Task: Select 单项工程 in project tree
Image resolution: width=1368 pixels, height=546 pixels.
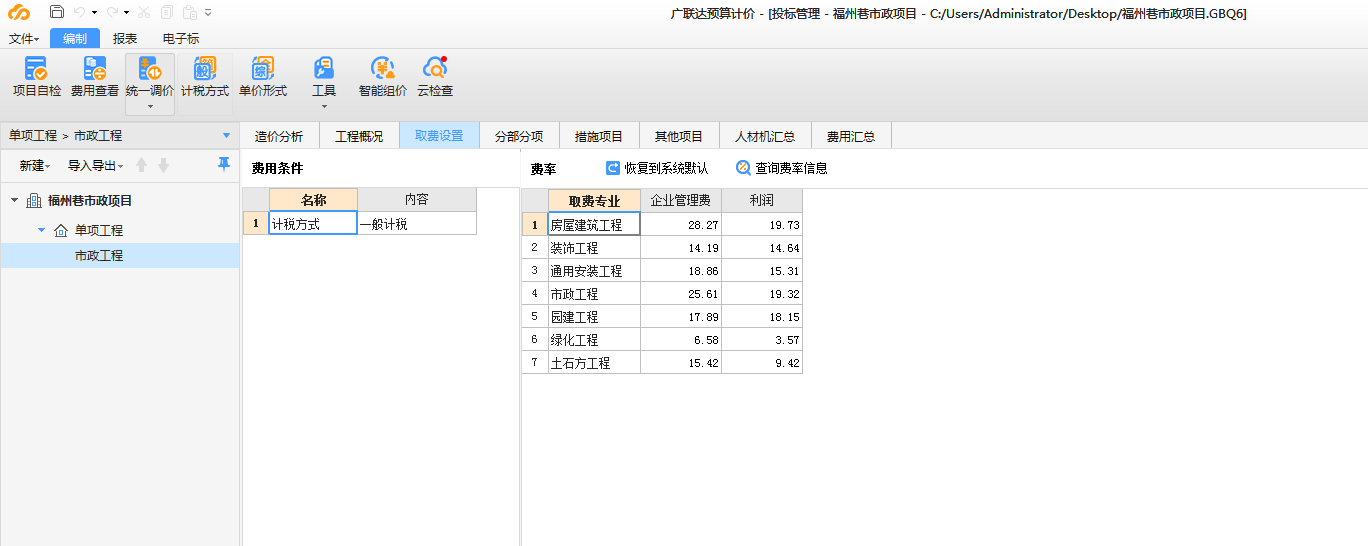Action: click(x=99, y=230)
